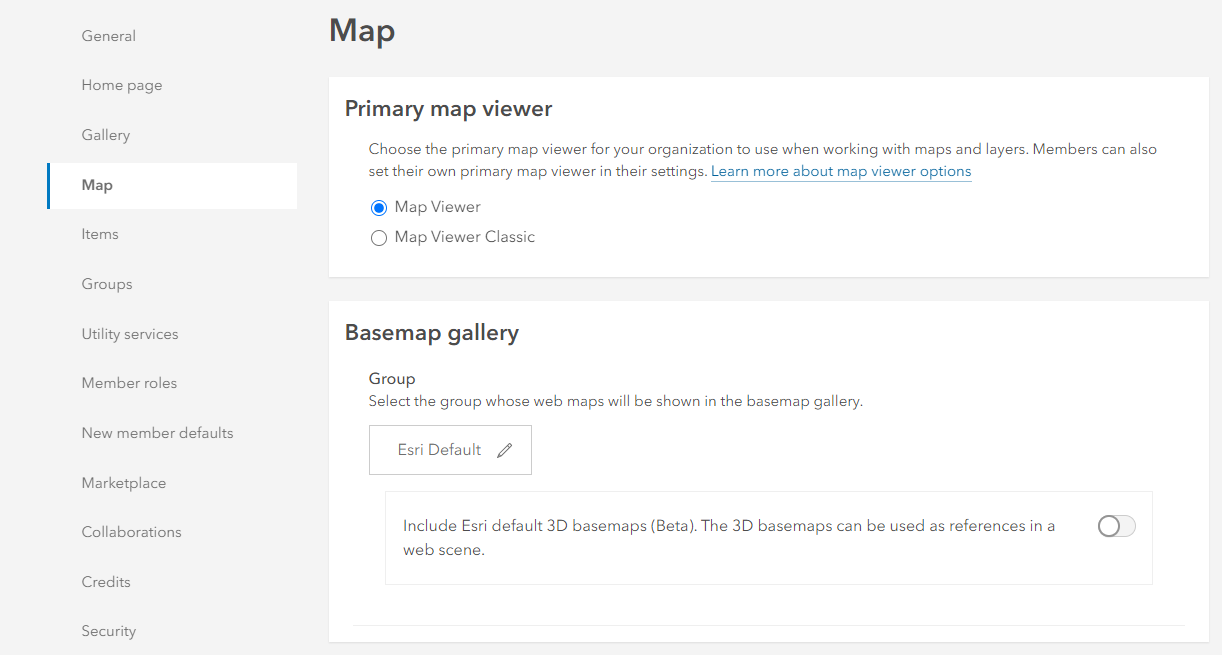Screen dimensions: 1222x655
Task: Follow the Learn more about map viewer options link
Action: coord(841,172)
